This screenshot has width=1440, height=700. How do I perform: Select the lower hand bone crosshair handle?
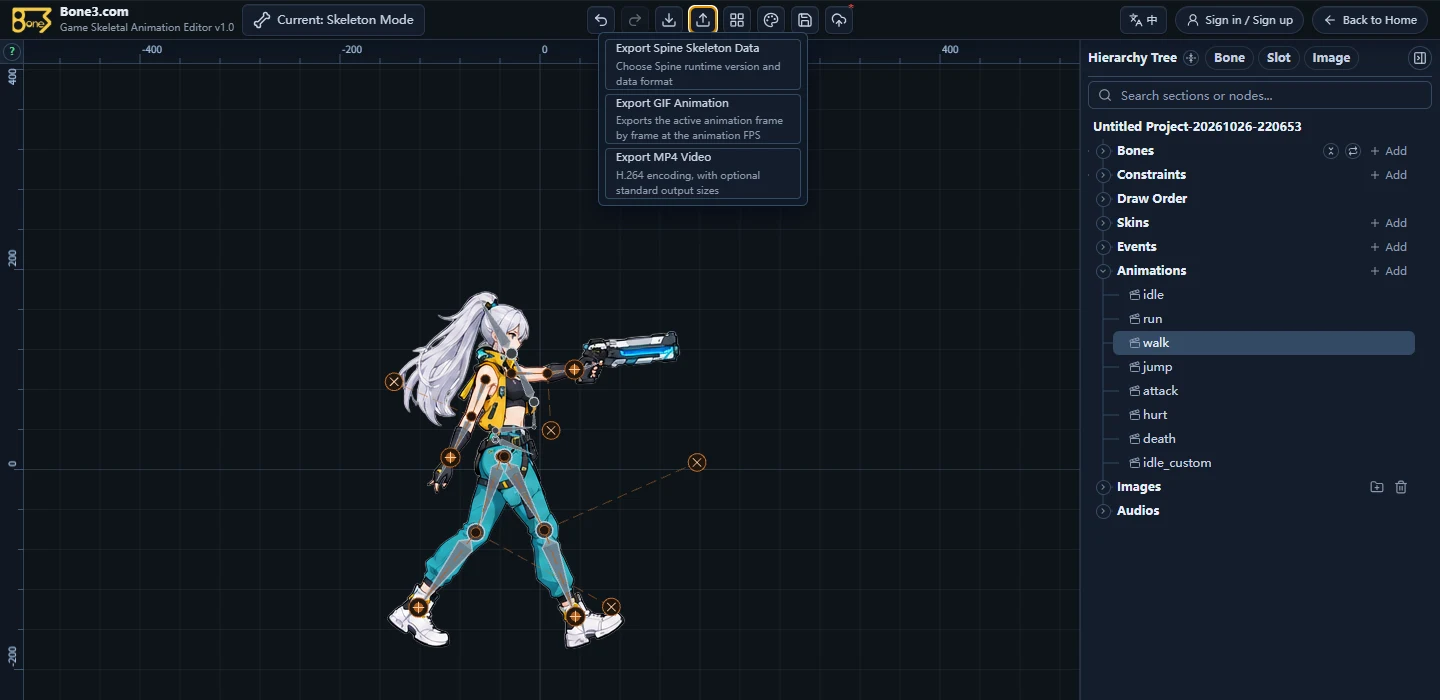click(x=450, y=457)
